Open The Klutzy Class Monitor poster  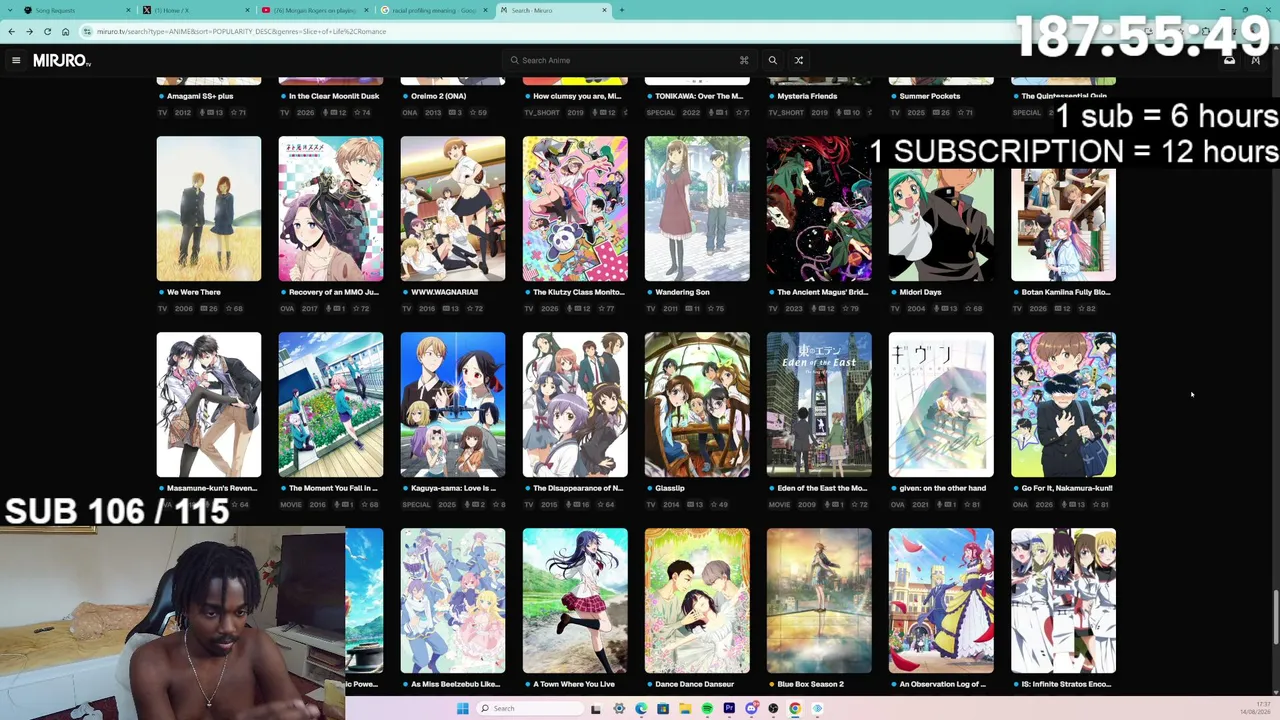[x=575, y=209]
